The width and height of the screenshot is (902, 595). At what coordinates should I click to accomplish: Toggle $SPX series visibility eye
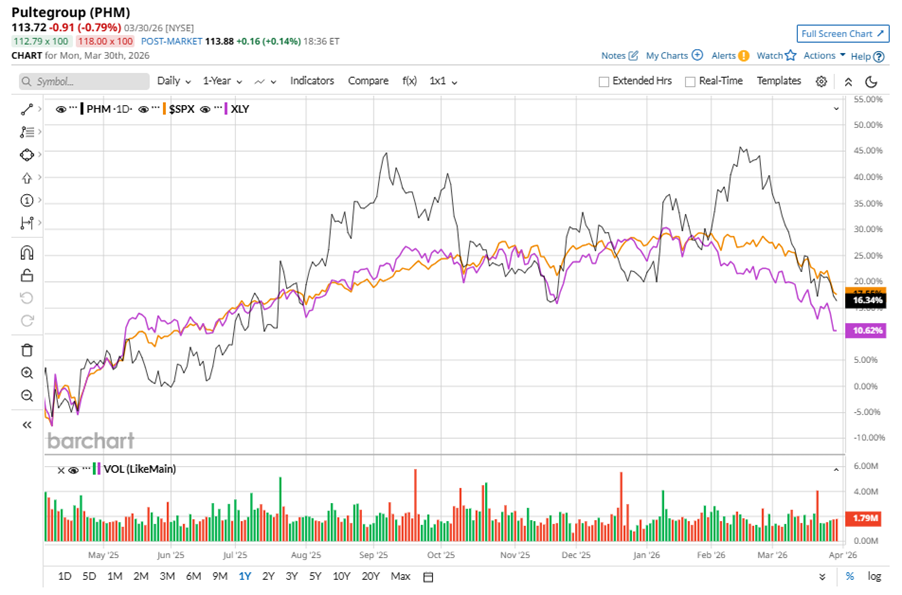click(x=143, y=109)
